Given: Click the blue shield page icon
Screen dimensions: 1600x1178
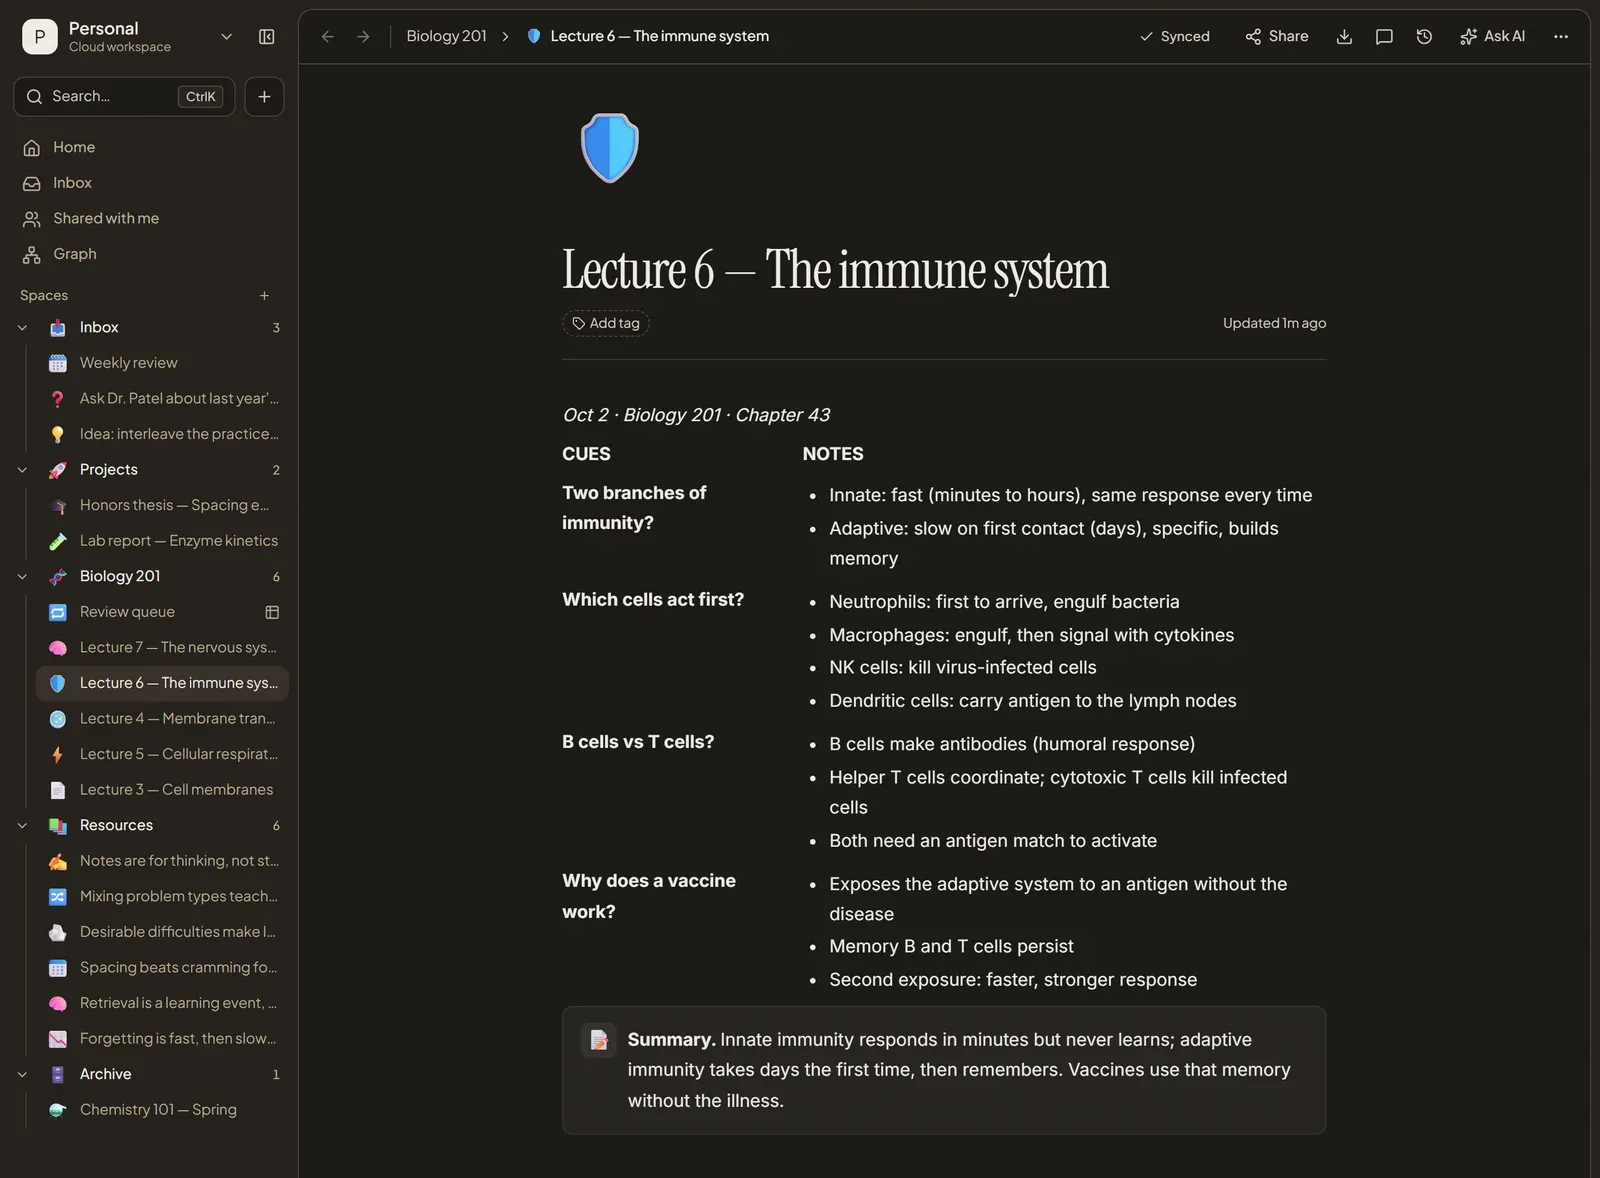Looking at the screenshot, I should 610,148.
